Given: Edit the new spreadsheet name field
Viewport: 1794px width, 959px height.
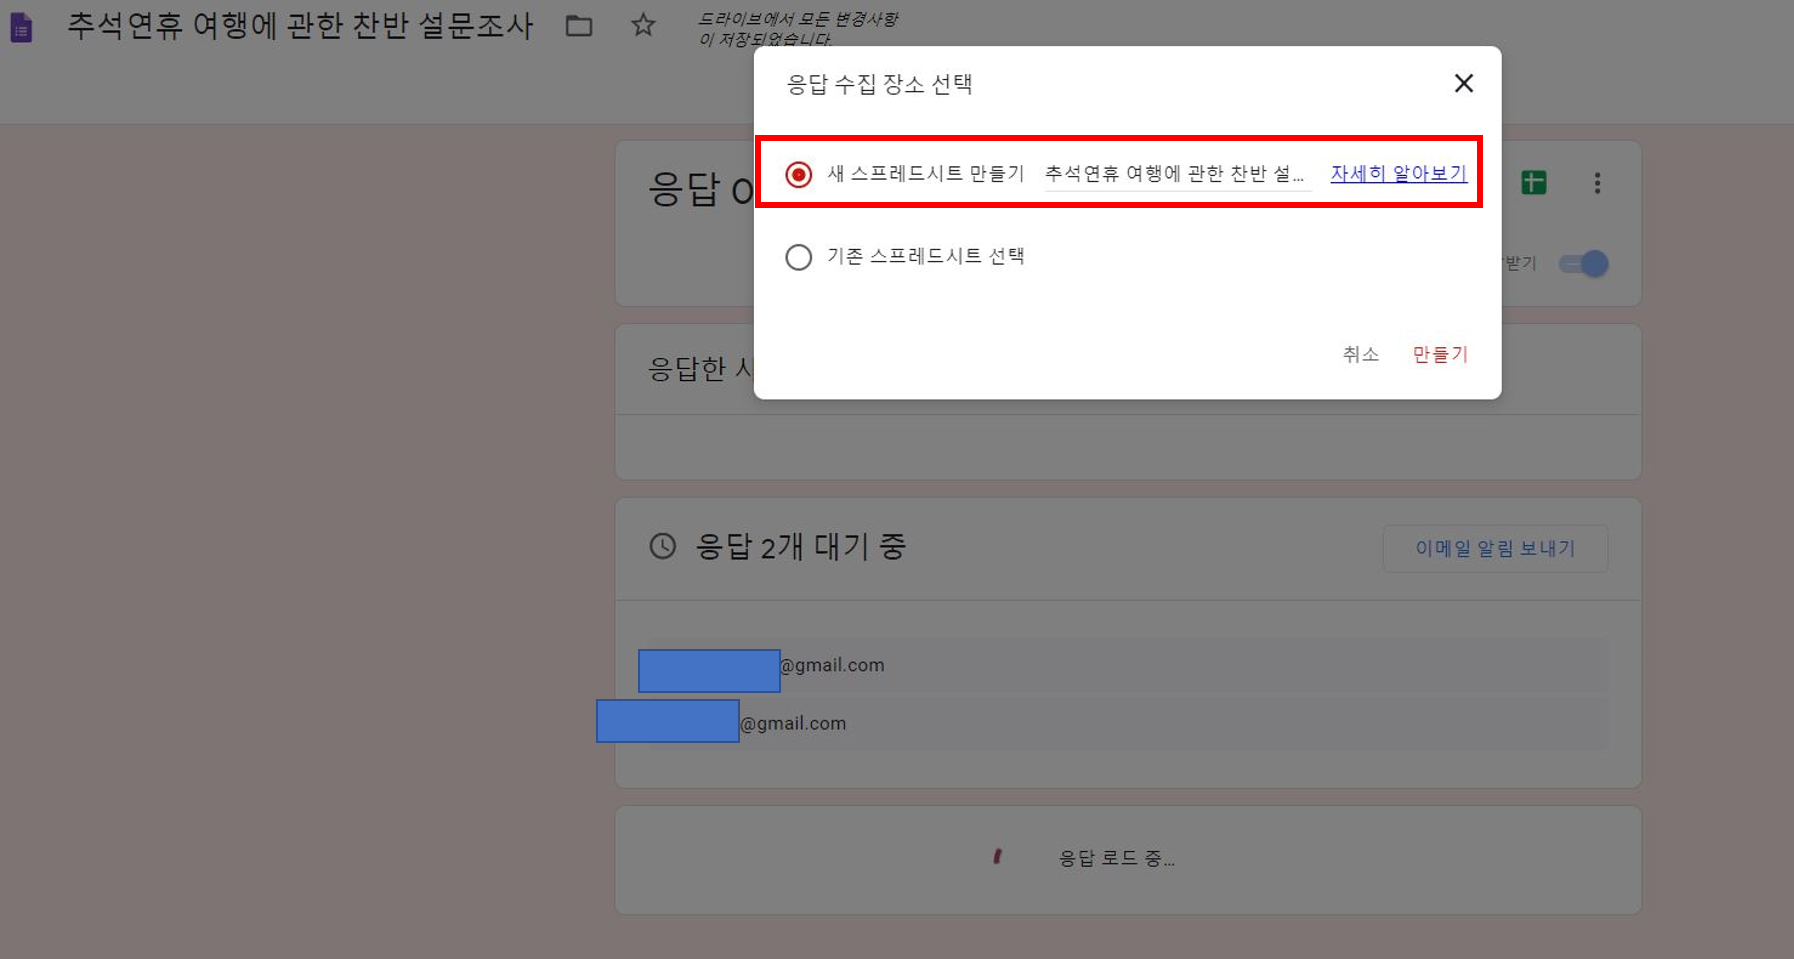Looking at the screenshot, I should tap(1177, 174).
